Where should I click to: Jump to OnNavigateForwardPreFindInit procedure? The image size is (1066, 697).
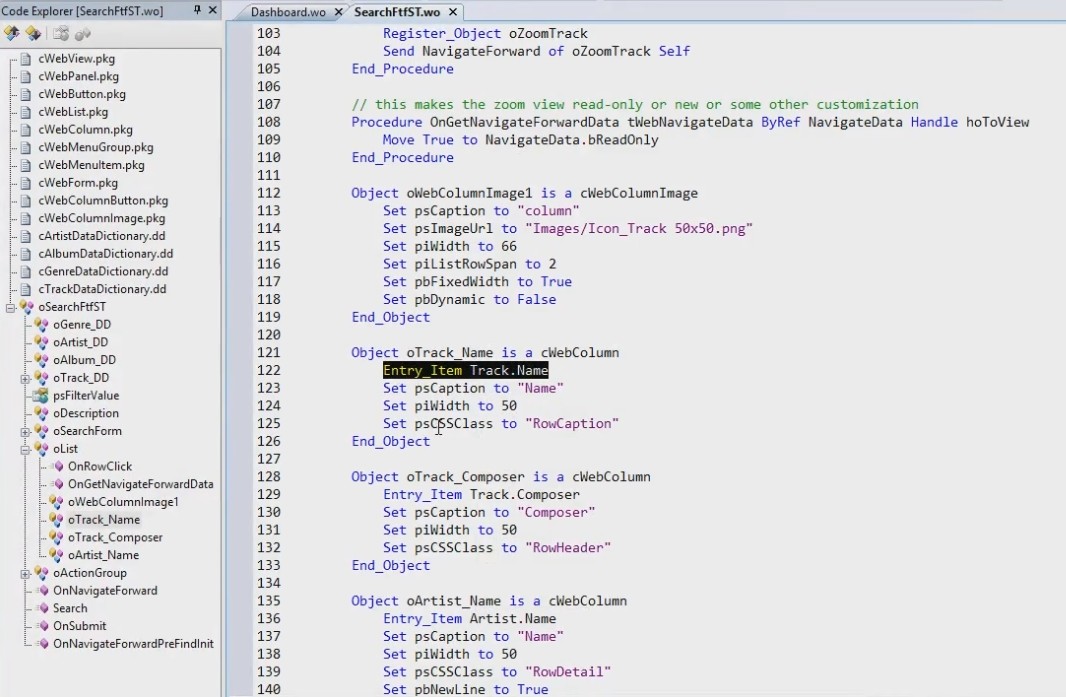133,644
